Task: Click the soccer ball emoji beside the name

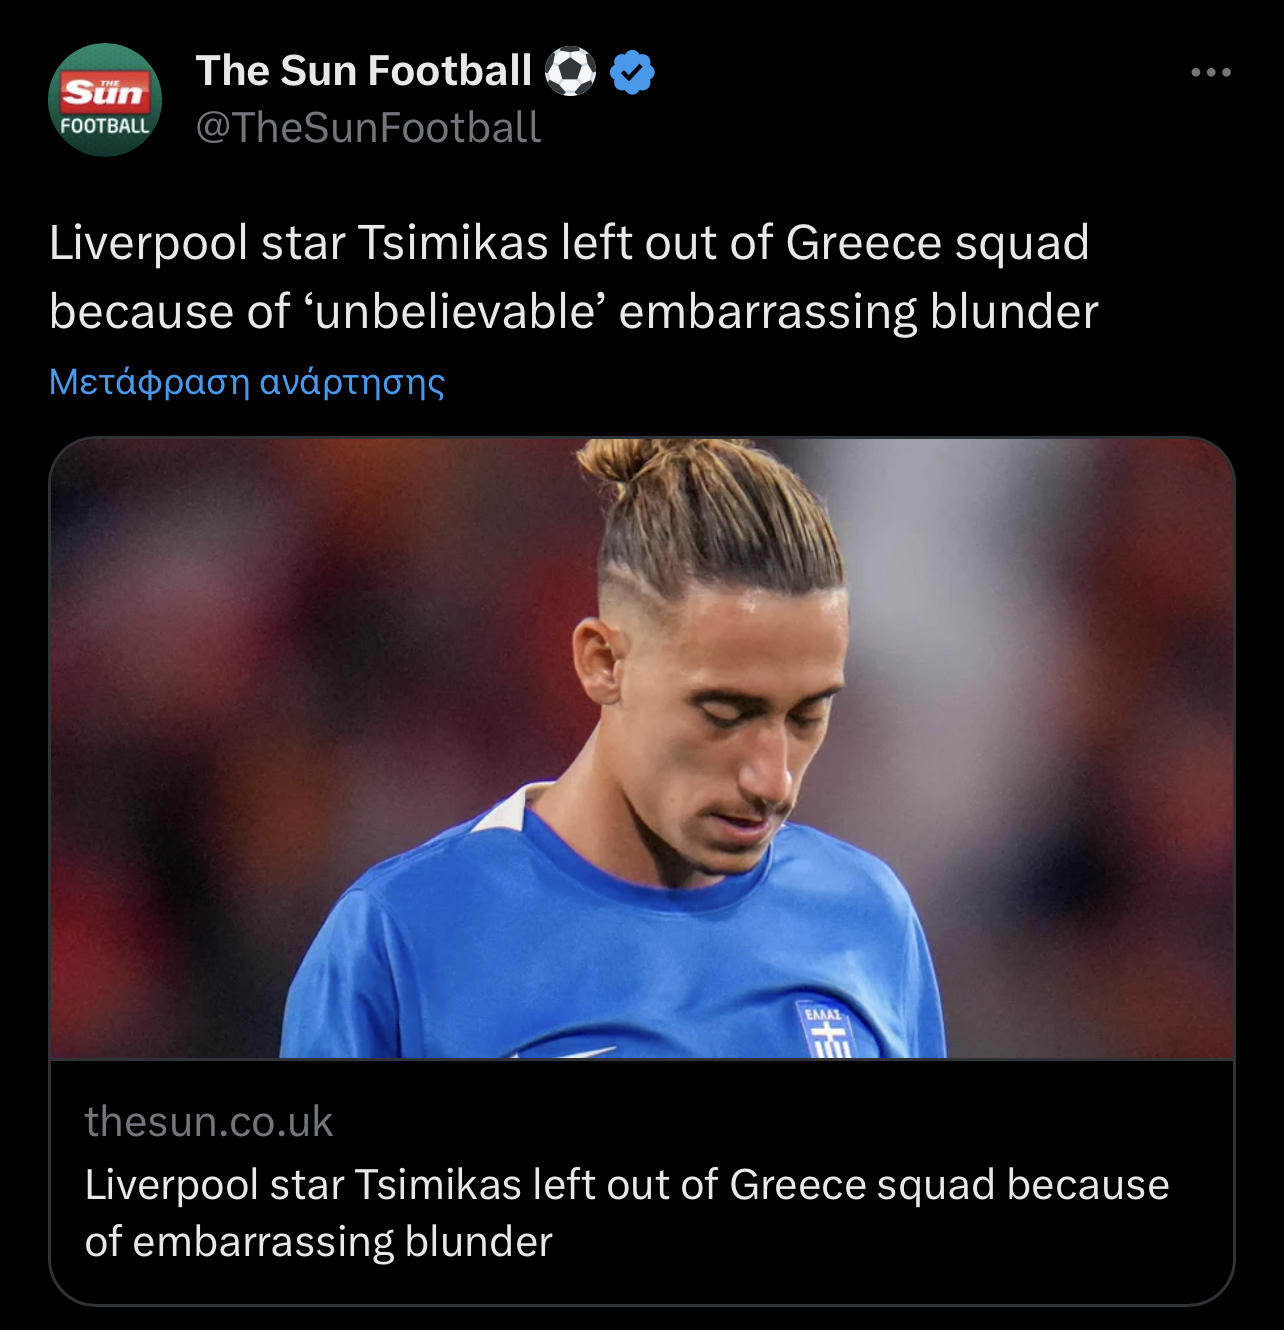Action: 570,72
